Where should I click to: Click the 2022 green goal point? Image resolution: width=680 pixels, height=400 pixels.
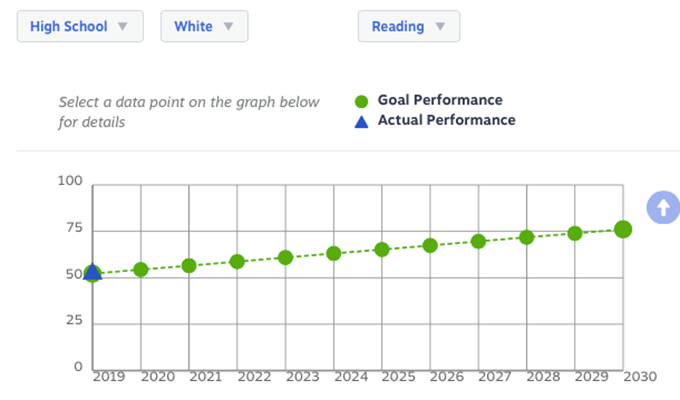pyautogui.click(x=237, y=262)
